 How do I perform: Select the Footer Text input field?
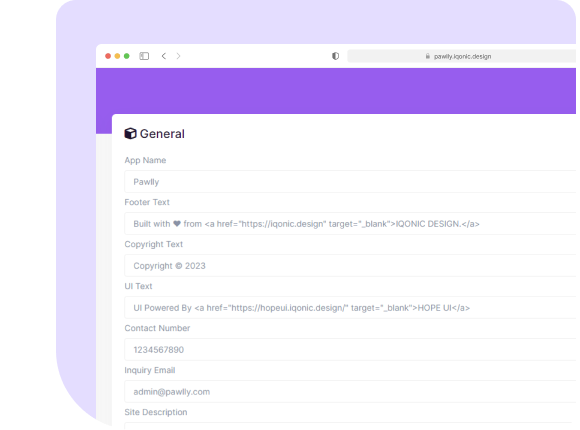pos(350,224)
